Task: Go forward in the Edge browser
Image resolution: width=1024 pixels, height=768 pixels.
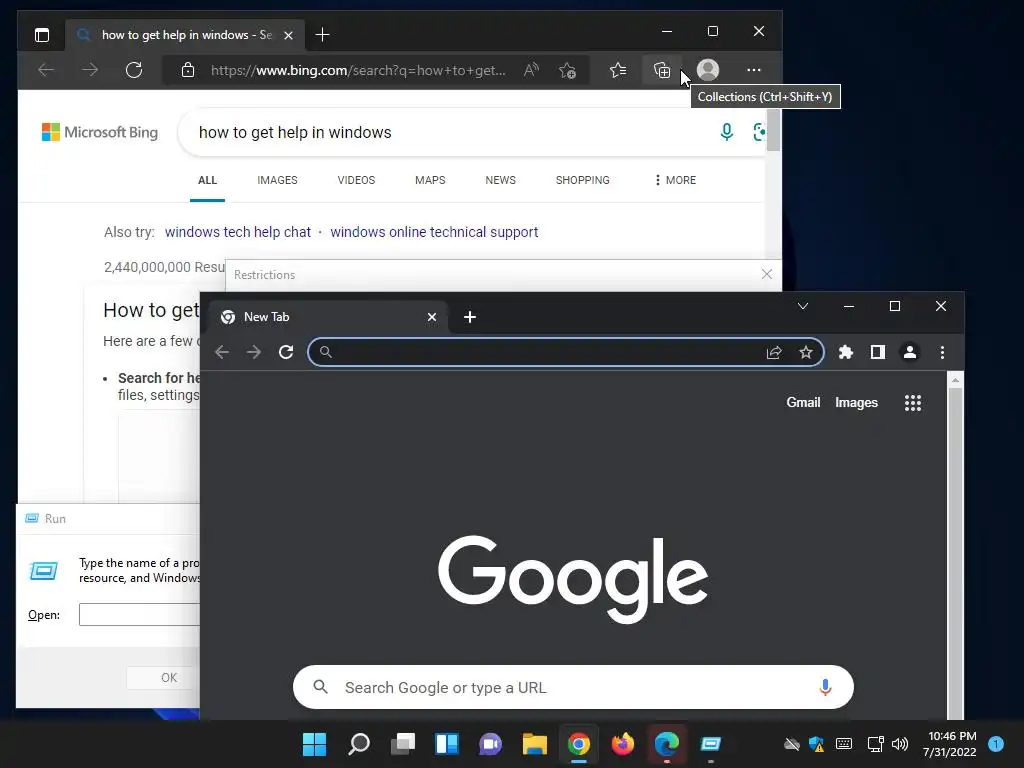Action: coord(90,70)
